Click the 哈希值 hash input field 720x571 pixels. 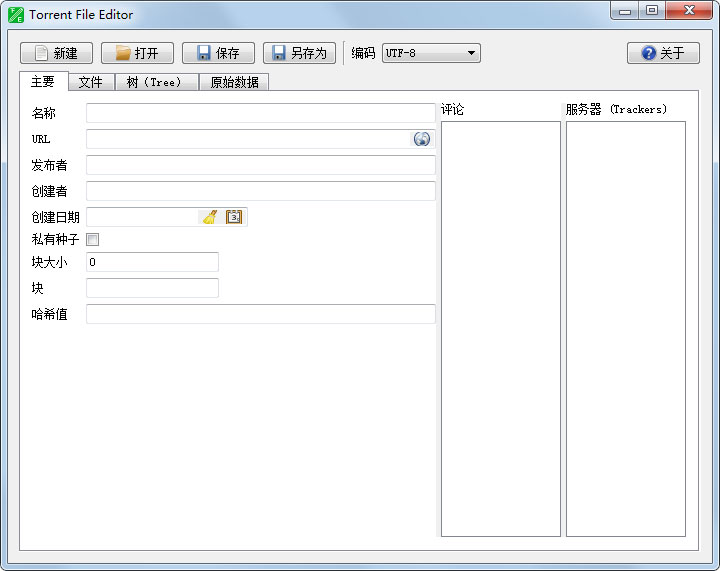click(261, 314)
